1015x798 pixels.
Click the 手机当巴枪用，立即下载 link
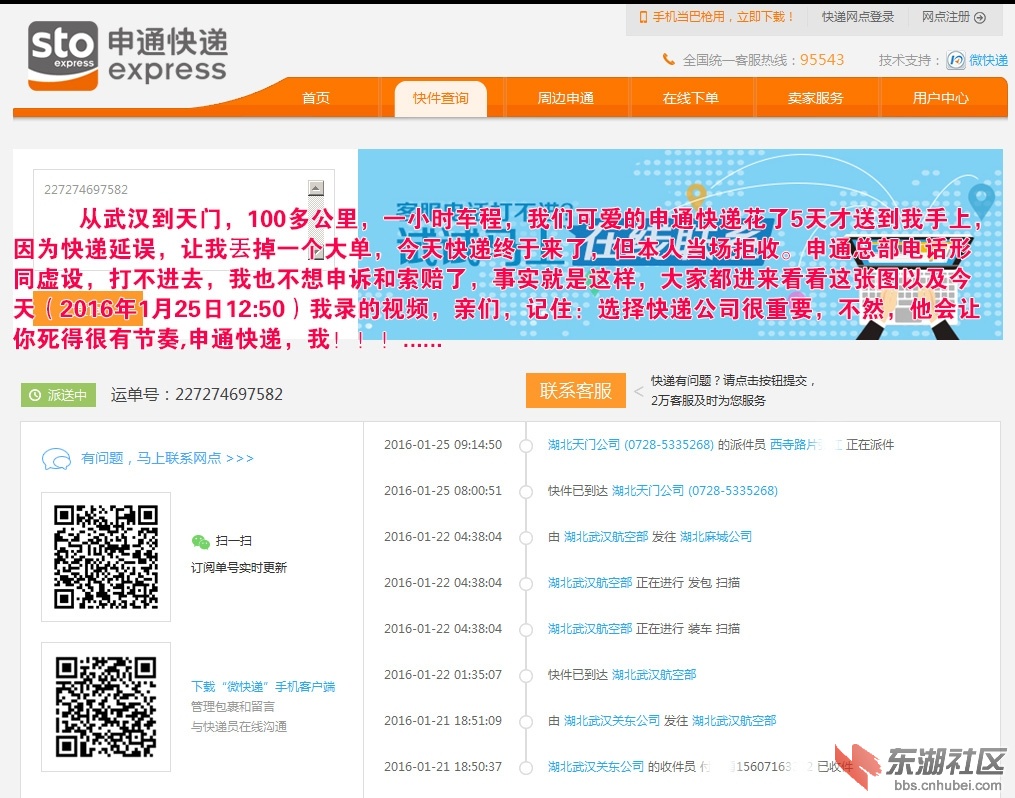pos(722,17)
